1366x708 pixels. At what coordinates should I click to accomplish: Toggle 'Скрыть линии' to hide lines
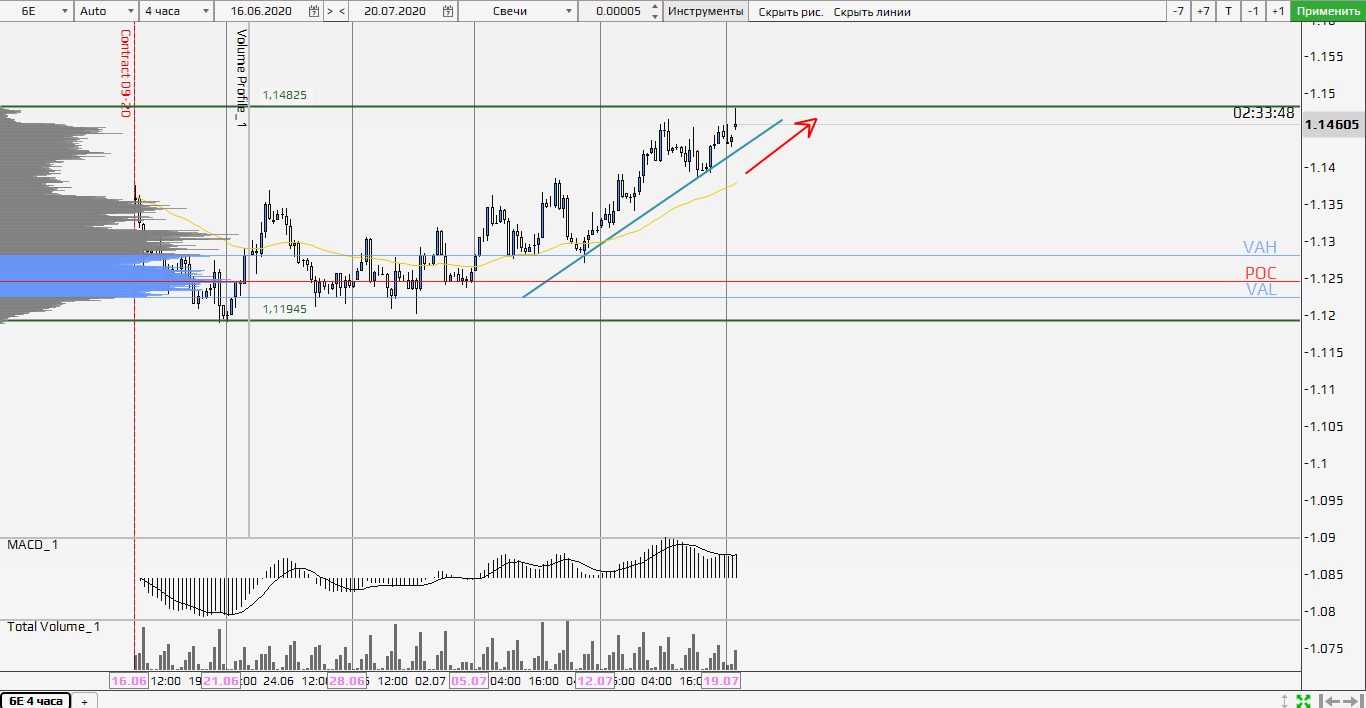pos(872,12)
